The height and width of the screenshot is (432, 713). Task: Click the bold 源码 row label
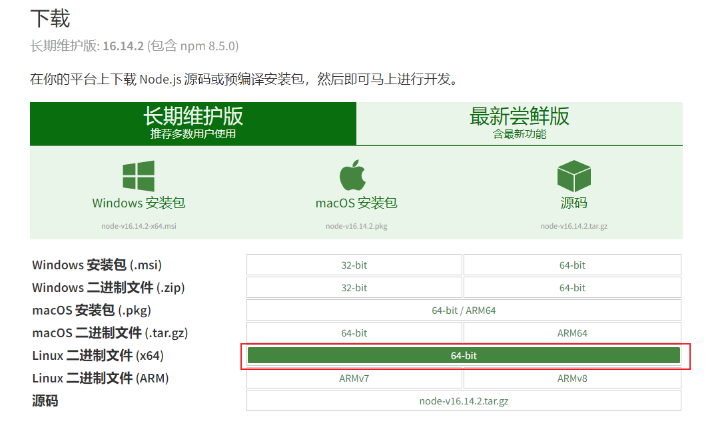45,401
